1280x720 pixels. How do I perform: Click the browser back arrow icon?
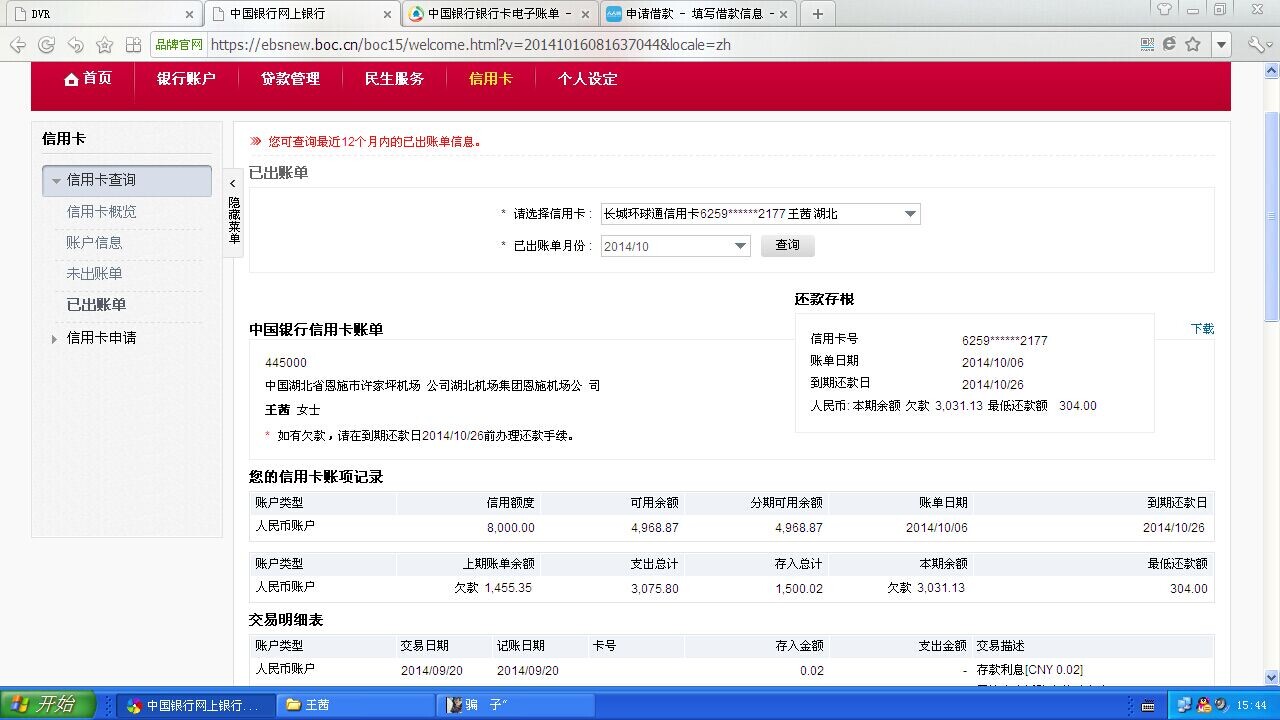tap(18, 45)
